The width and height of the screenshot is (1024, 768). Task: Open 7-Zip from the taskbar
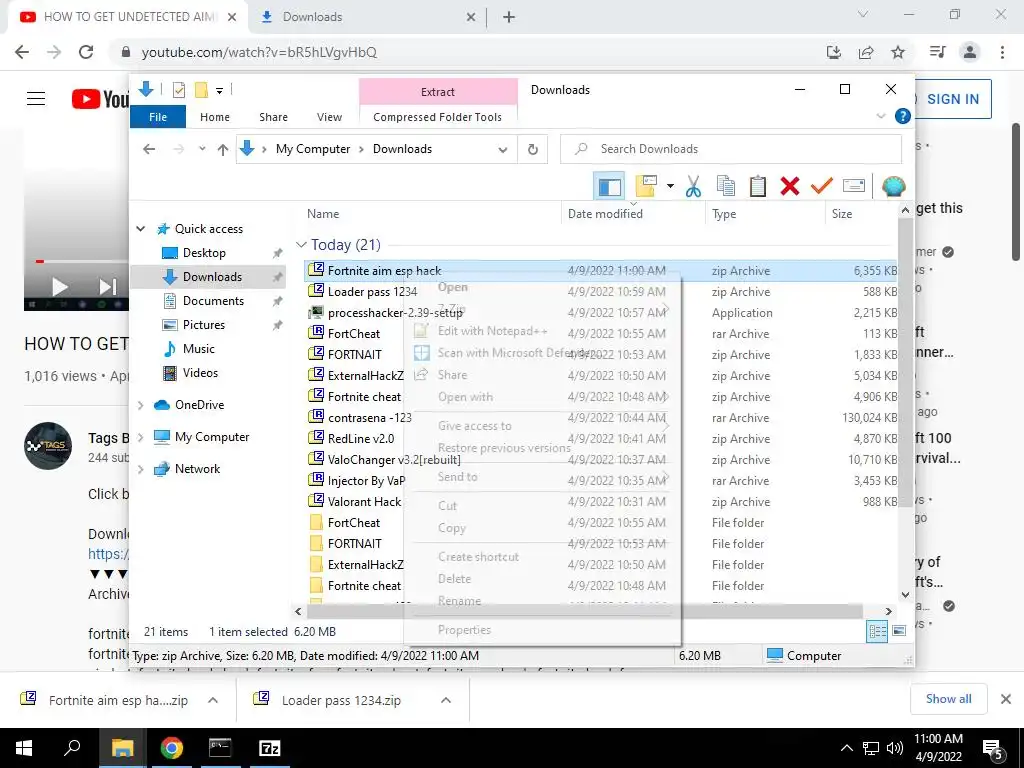(x=270, y=748)
